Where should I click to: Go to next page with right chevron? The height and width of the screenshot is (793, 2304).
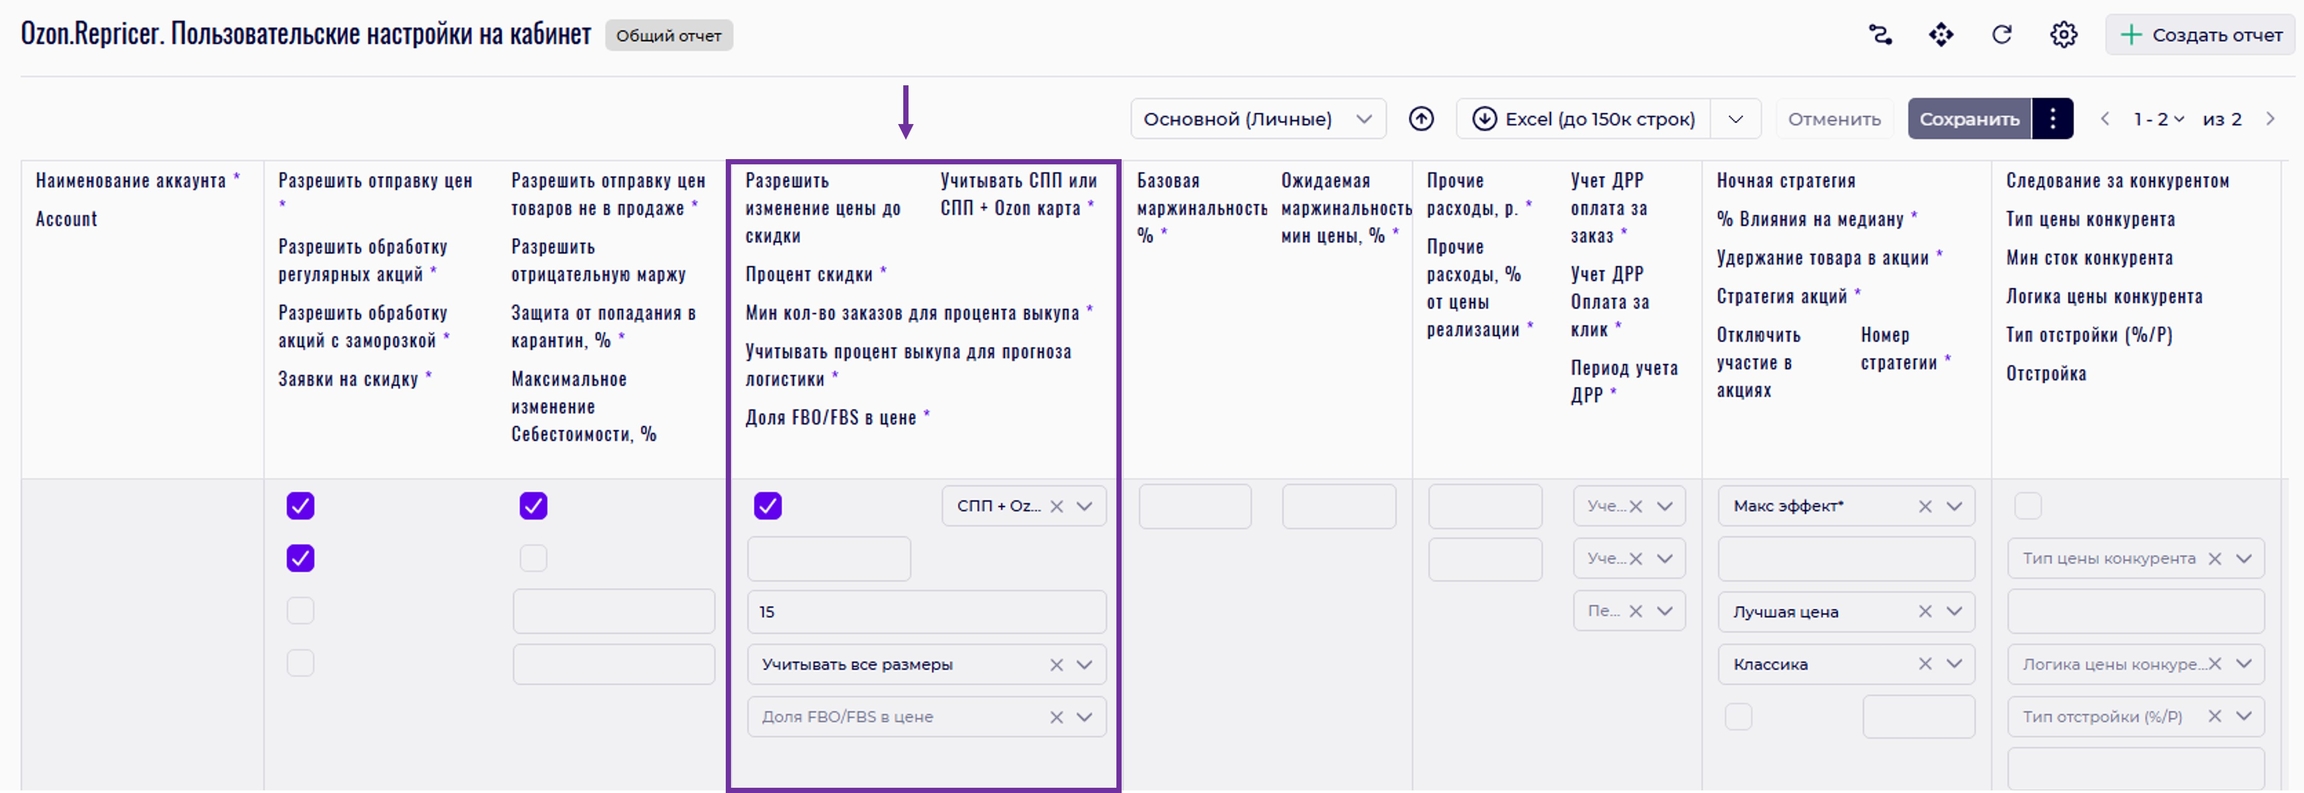pyautogui.click(x=2270, y=119)
